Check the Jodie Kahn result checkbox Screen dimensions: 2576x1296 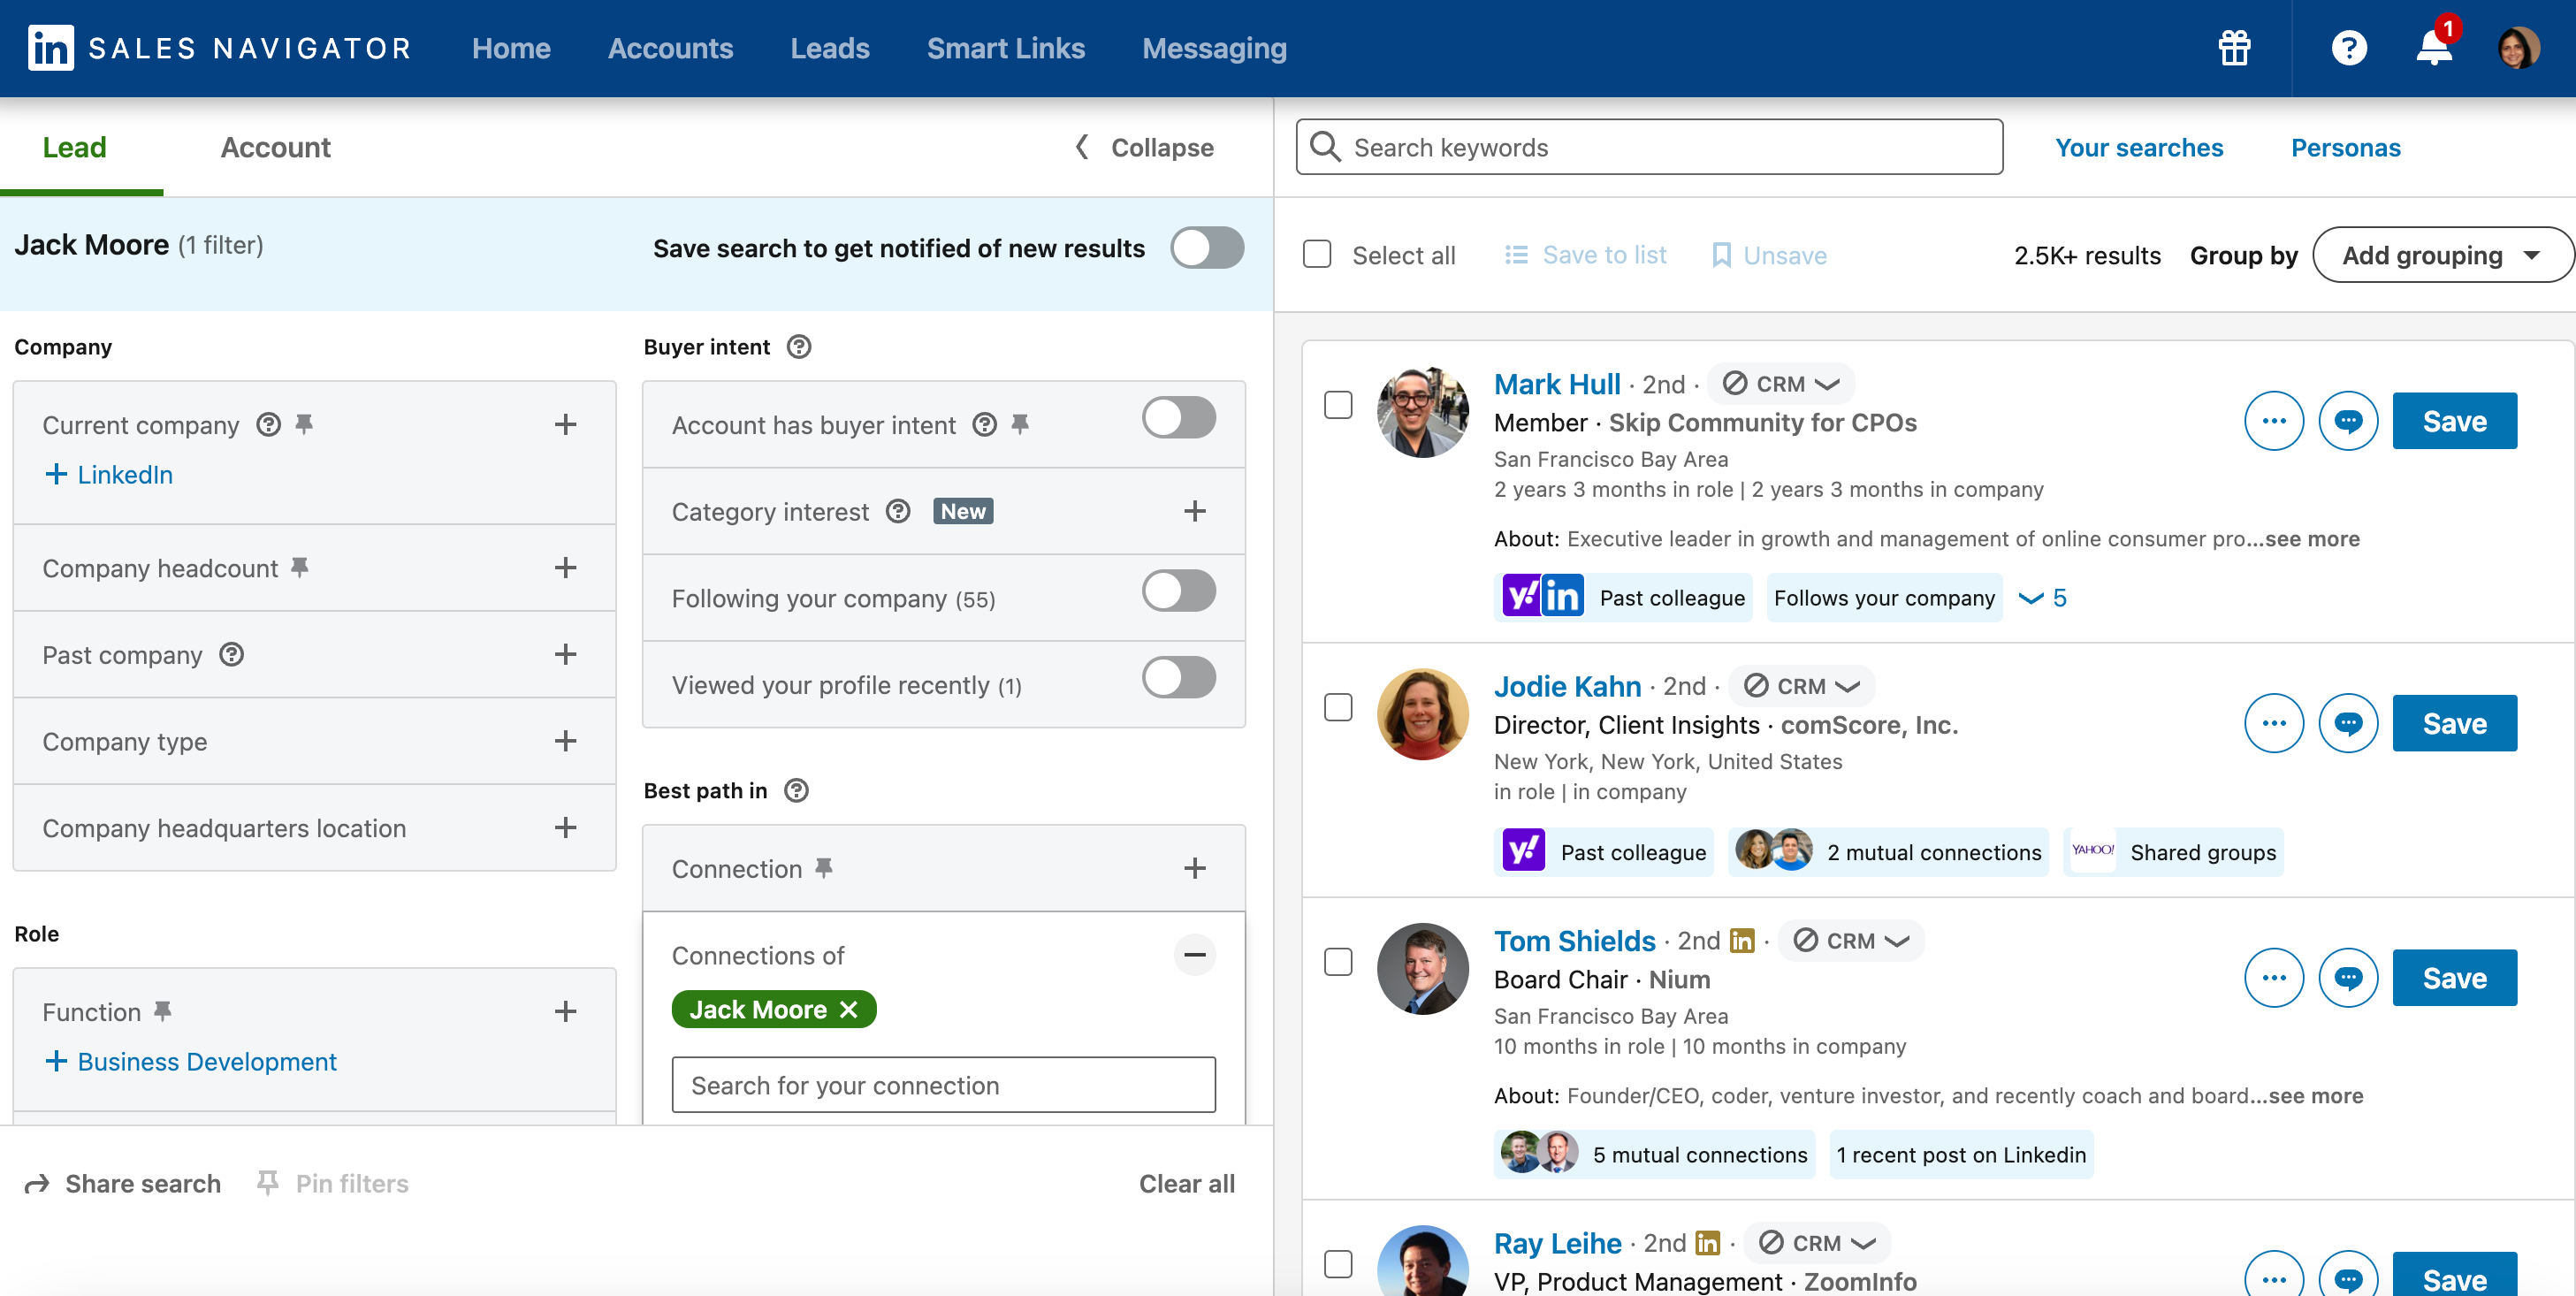coord(1338,707)
